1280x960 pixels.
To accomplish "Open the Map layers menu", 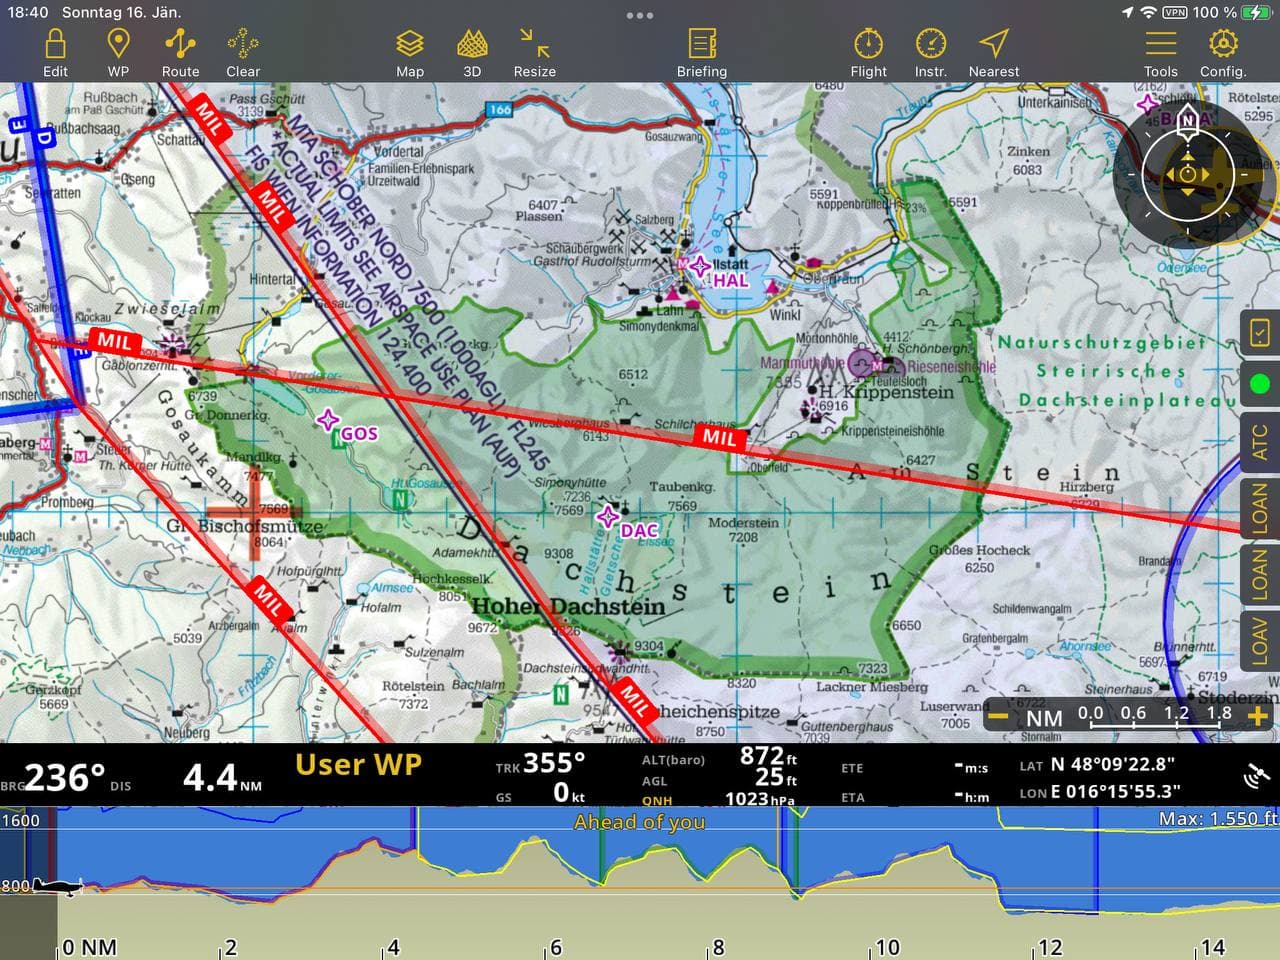I will [410, 52].
